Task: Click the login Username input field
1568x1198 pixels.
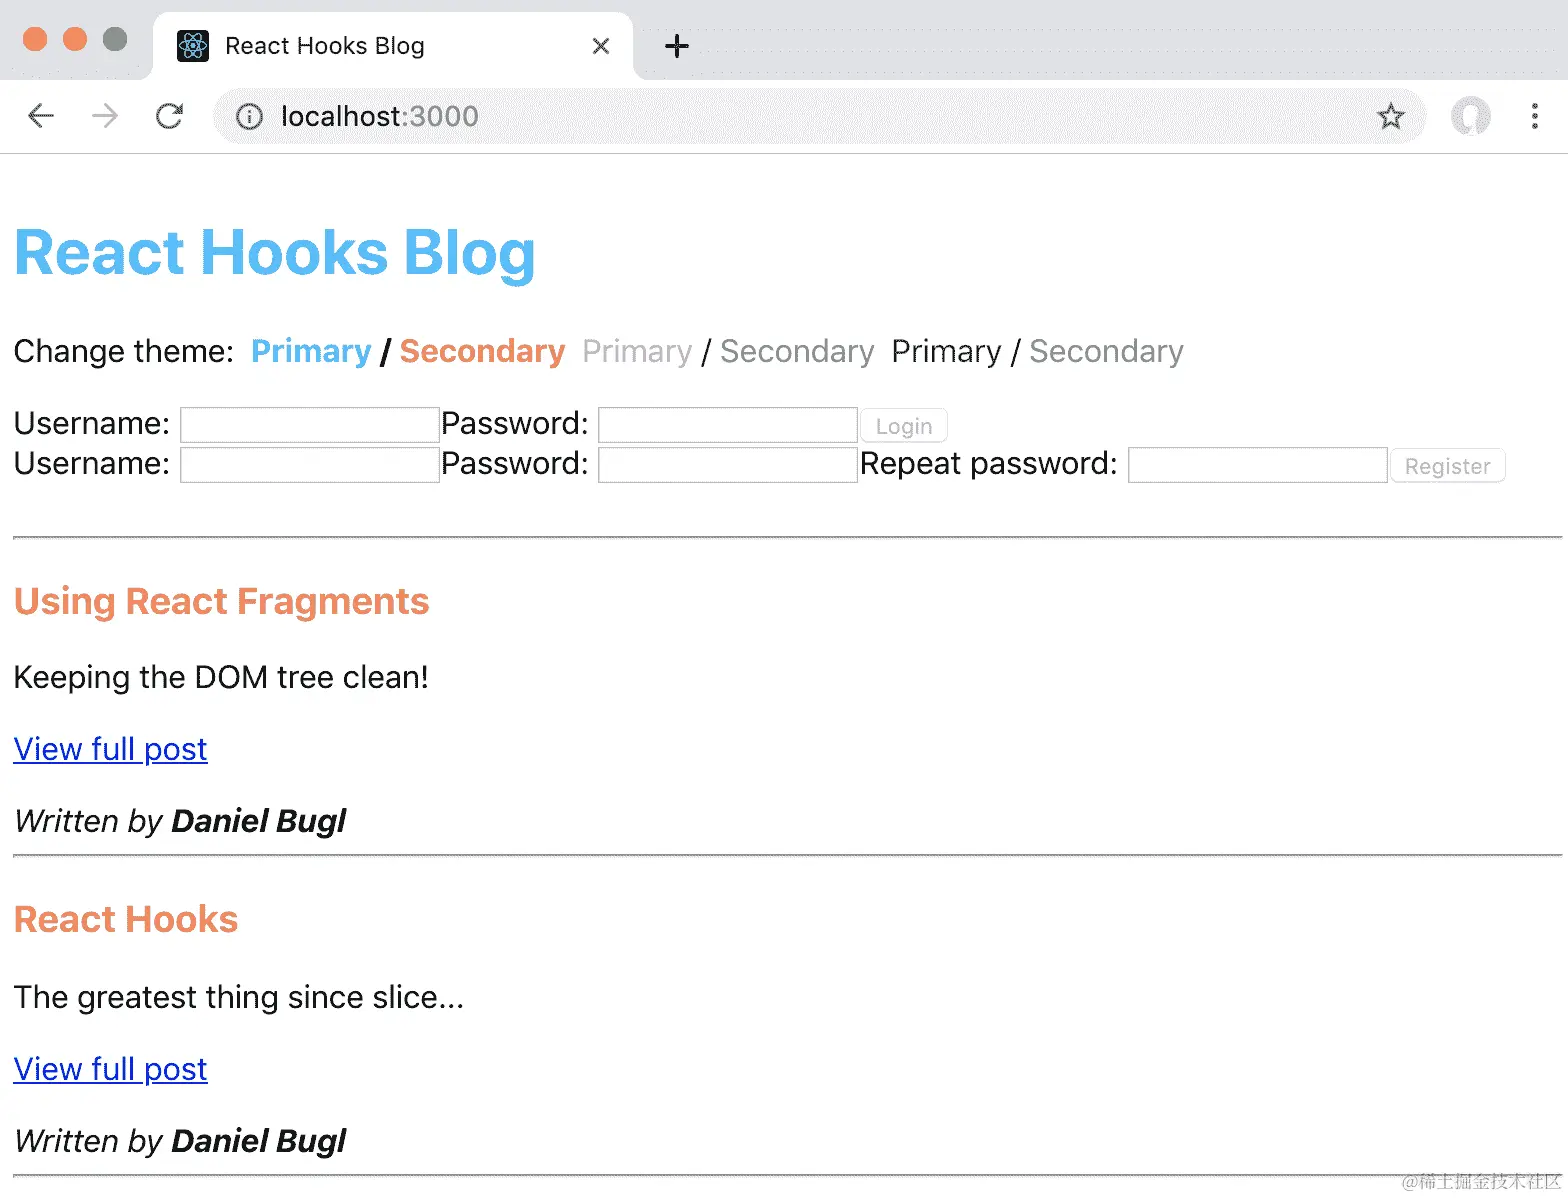Action: 310,425
